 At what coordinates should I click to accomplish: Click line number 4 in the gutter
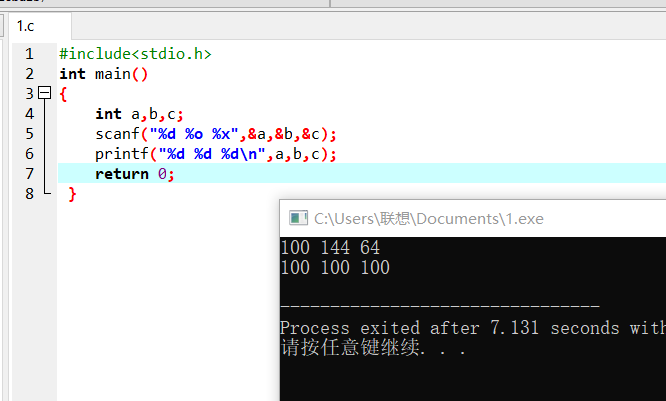29,114
